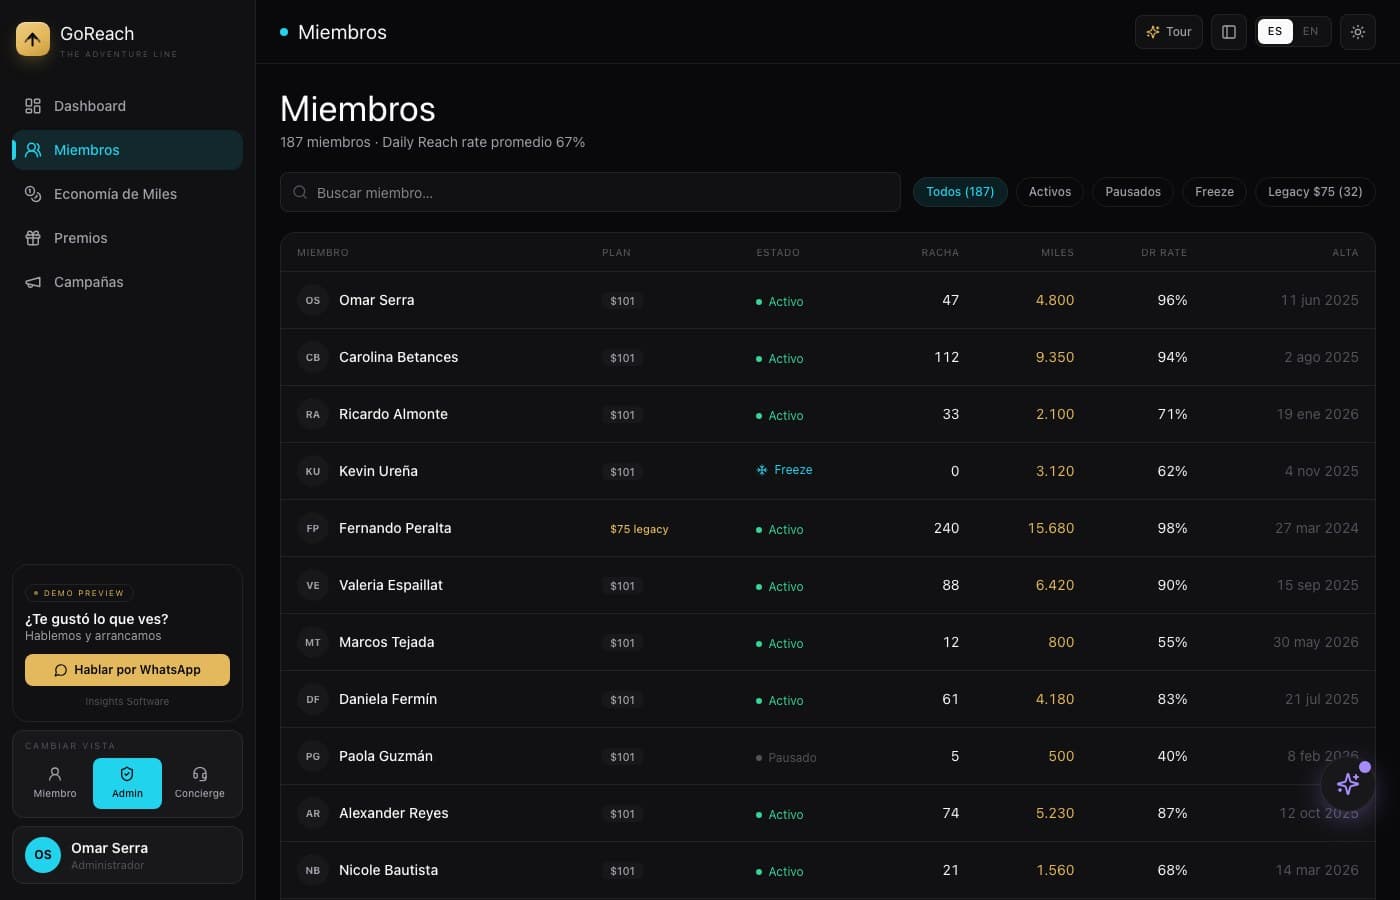The image size is (1400, 900).
Task: Click the DF avatar for Daniela Fermín
Action: (x=313, y=699)
